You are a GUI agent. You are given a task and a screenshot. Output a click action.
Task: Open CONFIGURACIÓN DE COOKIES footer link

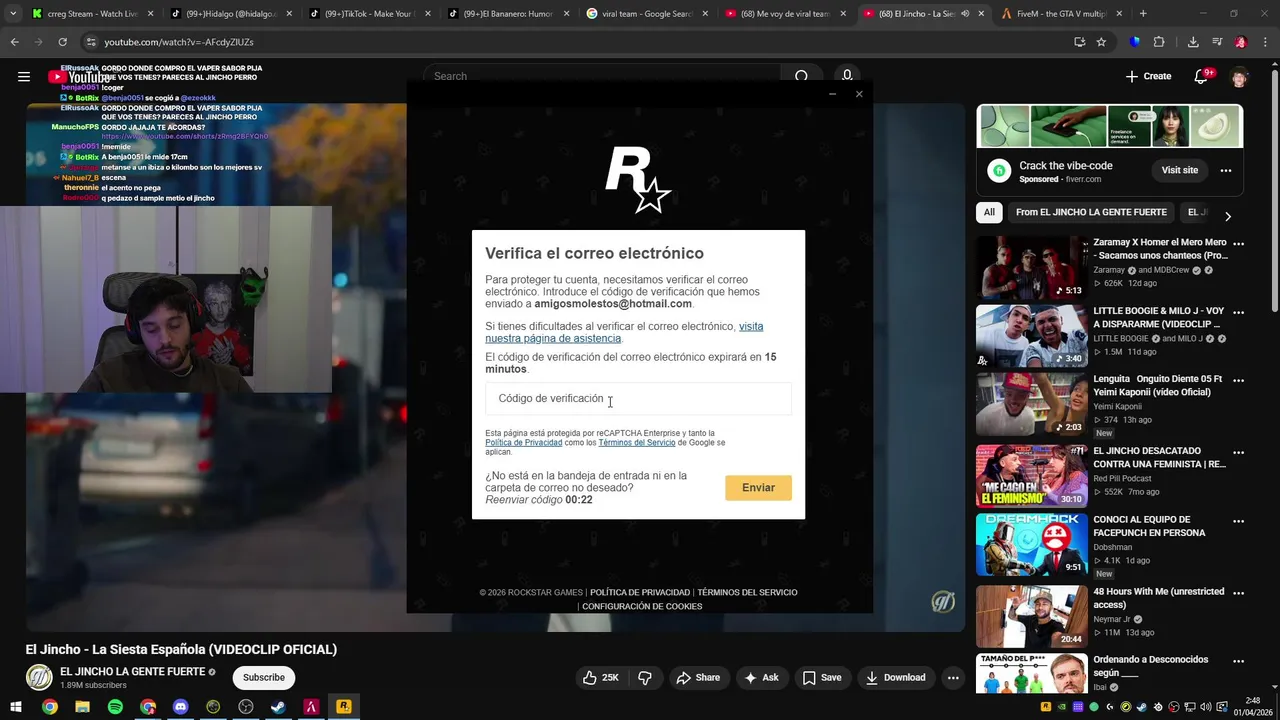pos(642,606)
